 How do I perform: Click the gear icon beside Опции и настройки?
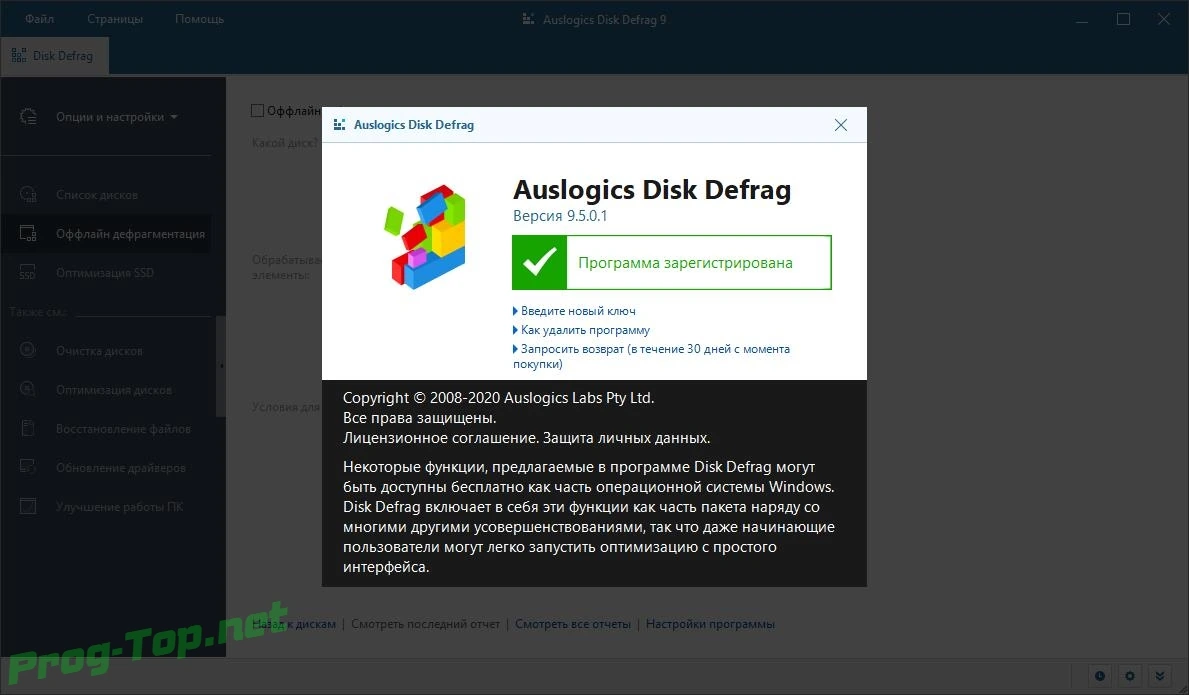pos(28,117)
